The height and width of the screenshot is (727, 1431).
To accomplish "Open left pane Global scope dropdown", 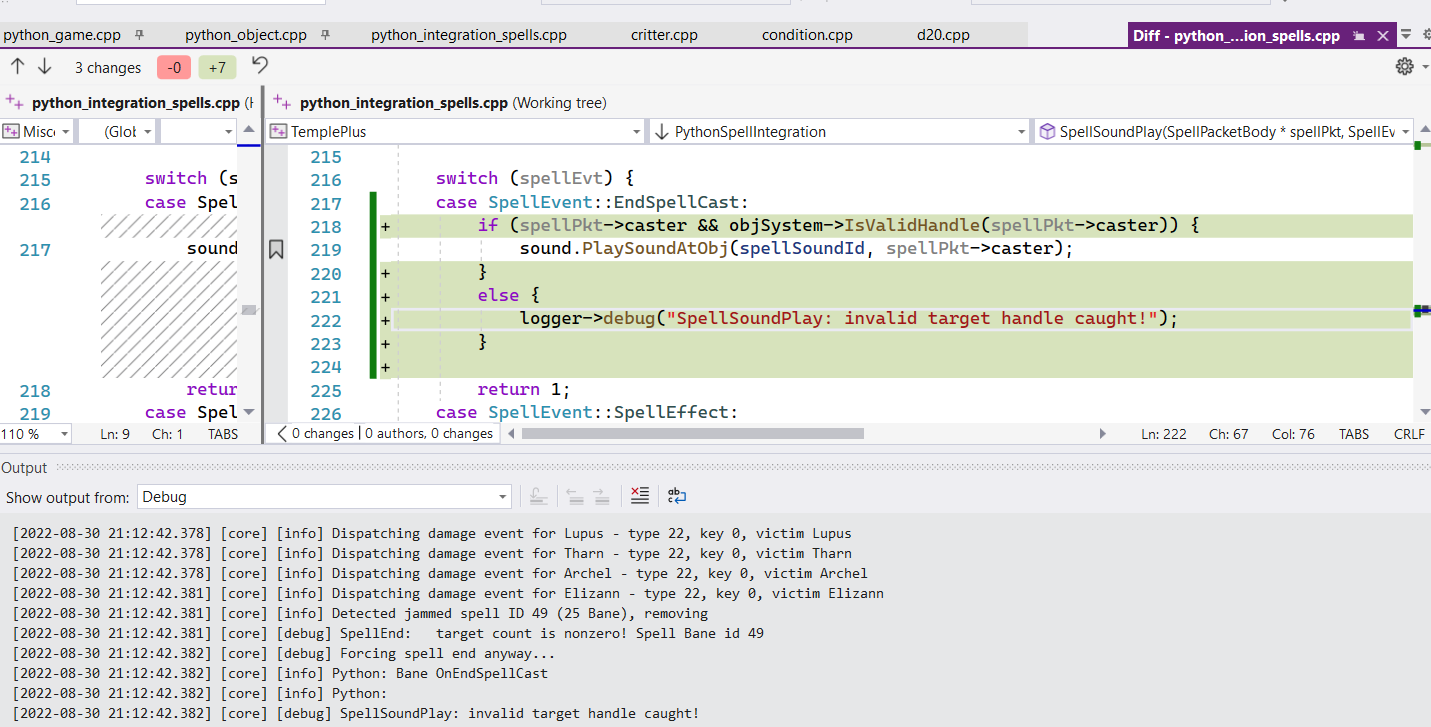I will (117, 131).
